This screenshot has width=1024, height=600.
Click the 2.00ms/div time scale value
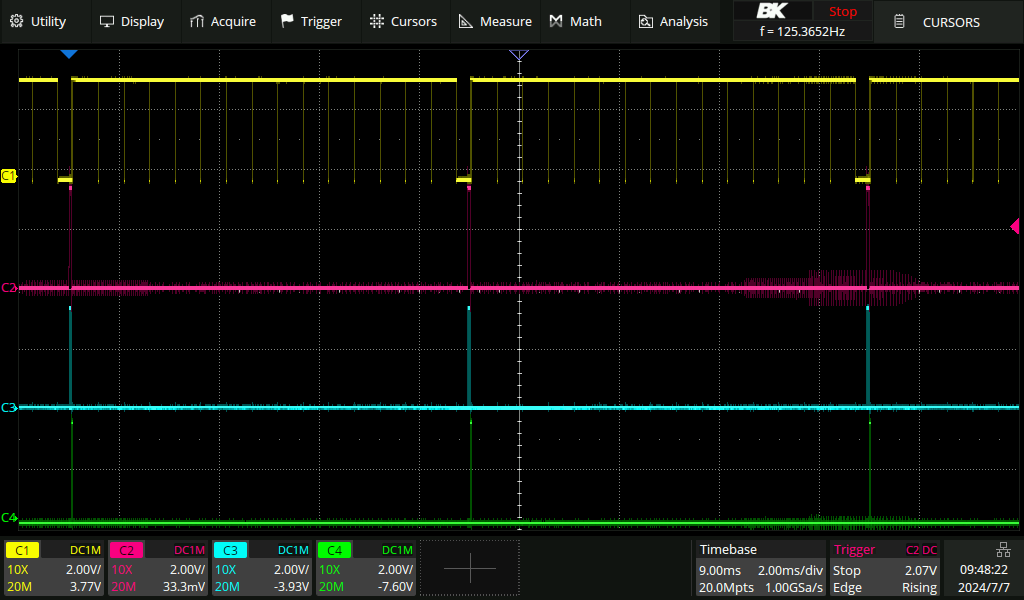pos(790,570)
